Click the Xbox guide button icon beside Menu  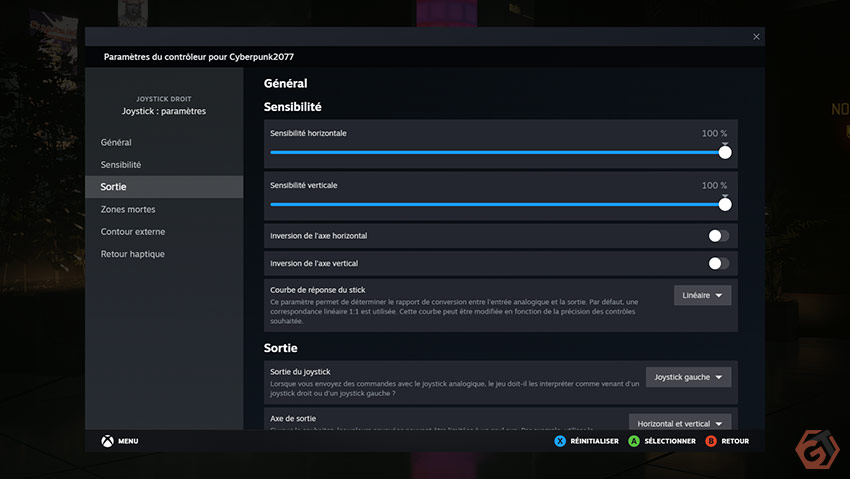107,441
